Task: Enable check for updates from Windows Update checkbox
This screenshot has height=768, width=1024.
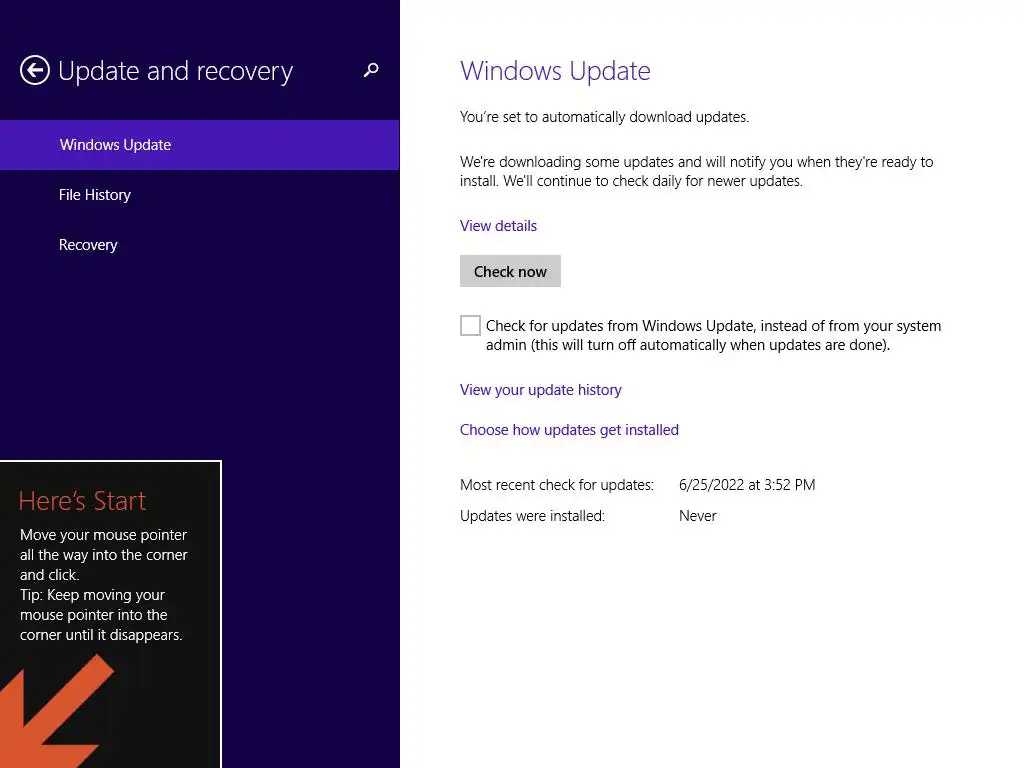Action: pos(470,325)
